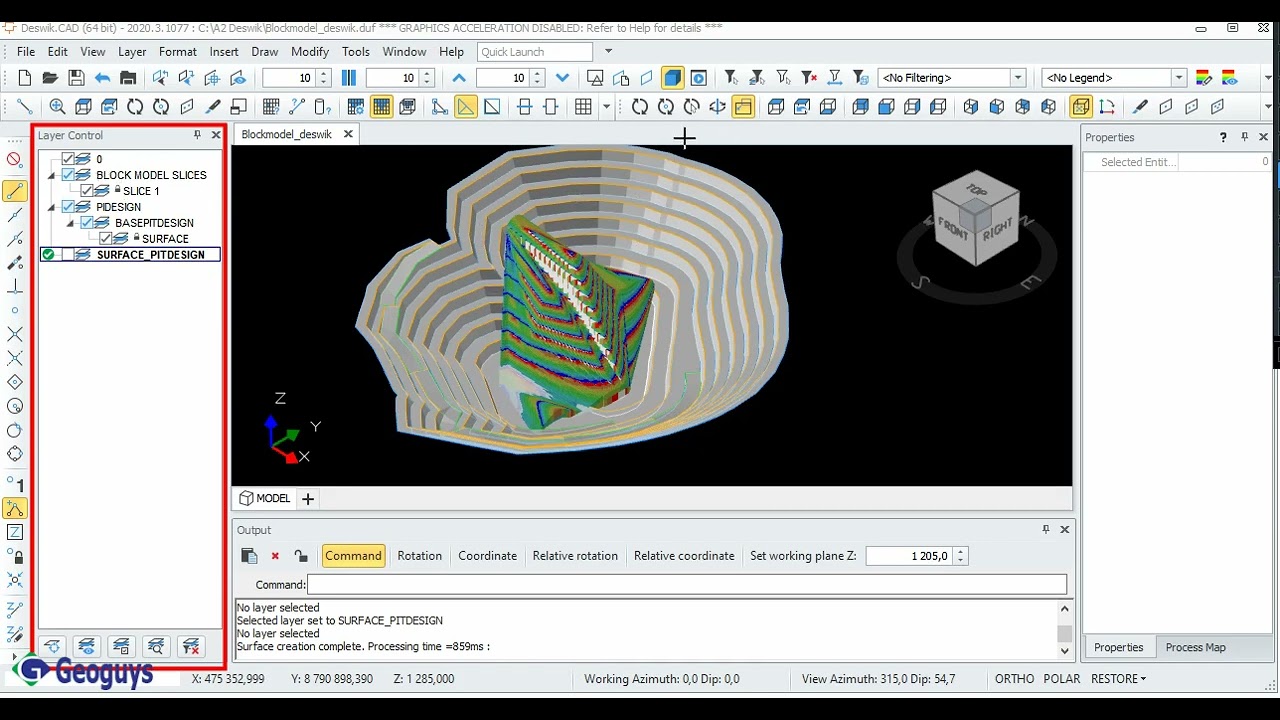The image size is (1280, 720).
Task: Paste with the Output panel clipboard icon
Action: (x=249, y=556)
